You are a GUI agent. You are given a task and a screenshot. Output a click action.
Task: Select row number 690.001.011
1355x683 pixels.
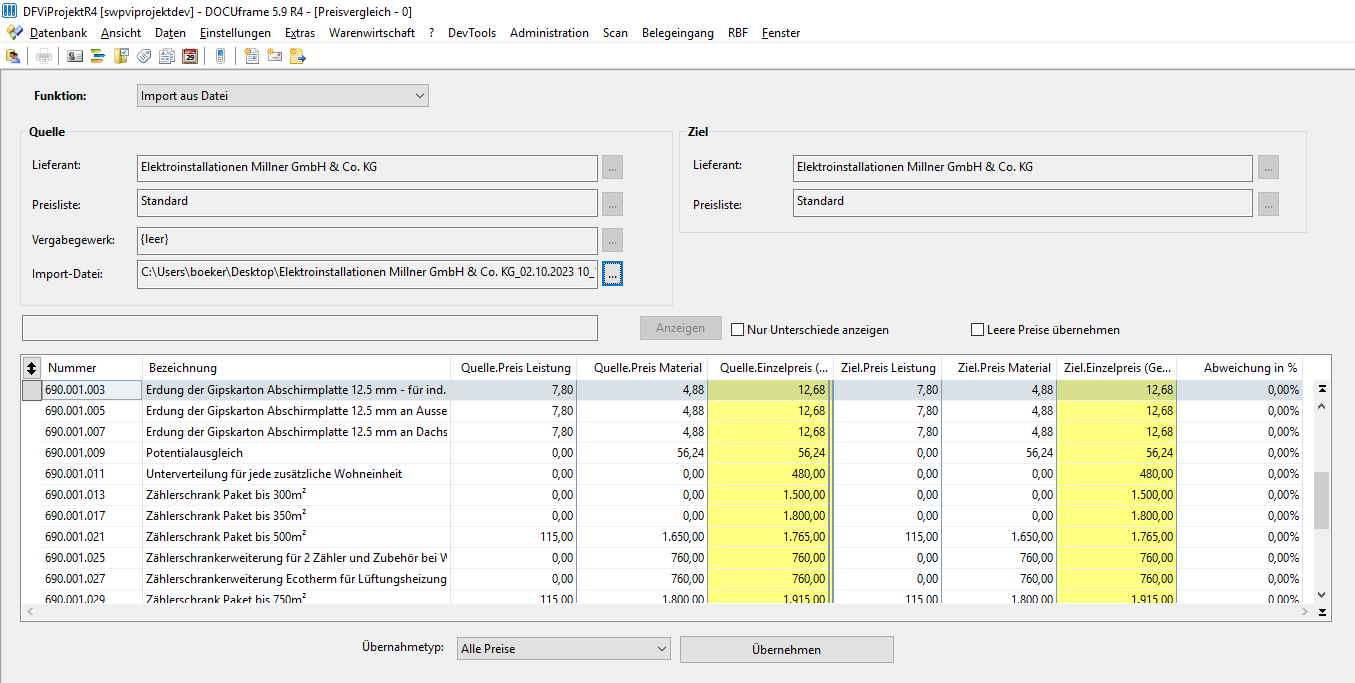pyautogui.click(x=75, y=474)
